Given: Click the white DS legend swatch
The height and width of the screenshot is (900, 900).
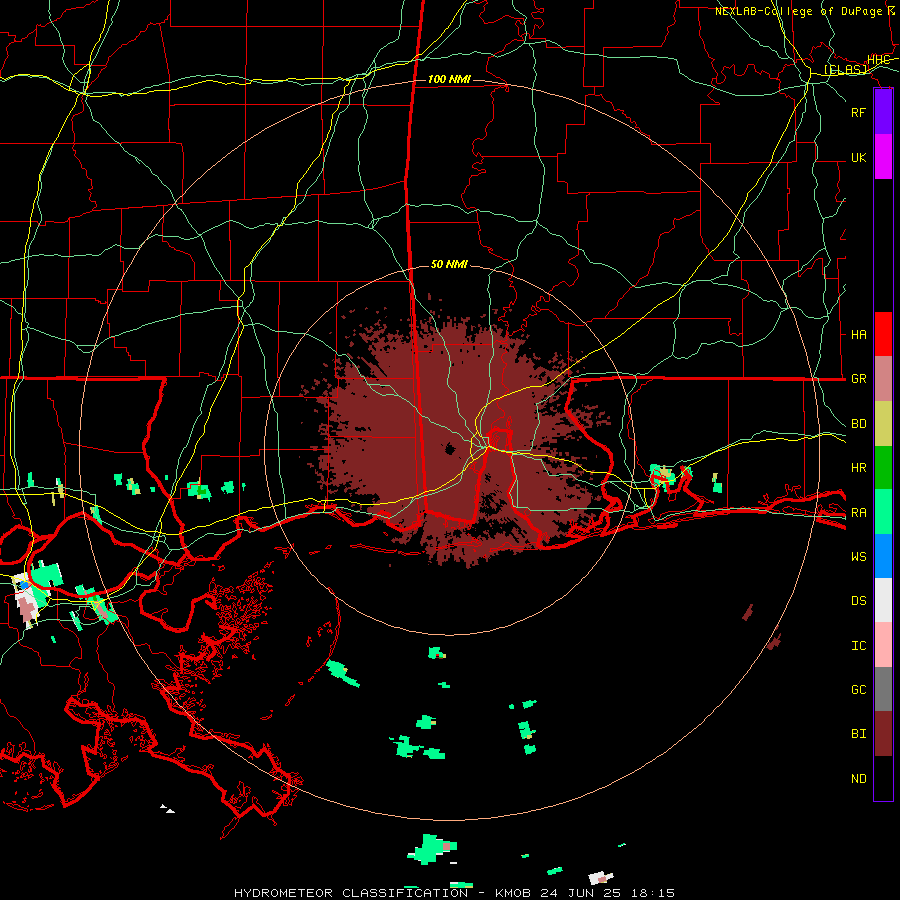Looking at the screenshot, I should (x=883, y=600).
